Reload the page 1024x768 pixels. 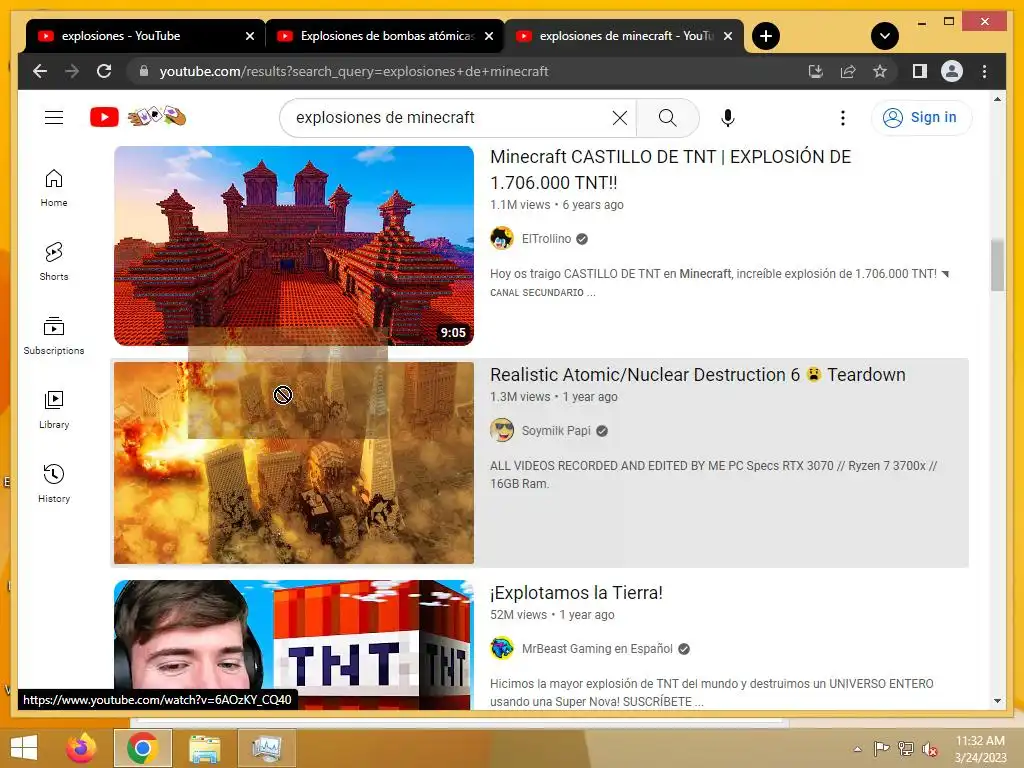click(x=104, y=71)
